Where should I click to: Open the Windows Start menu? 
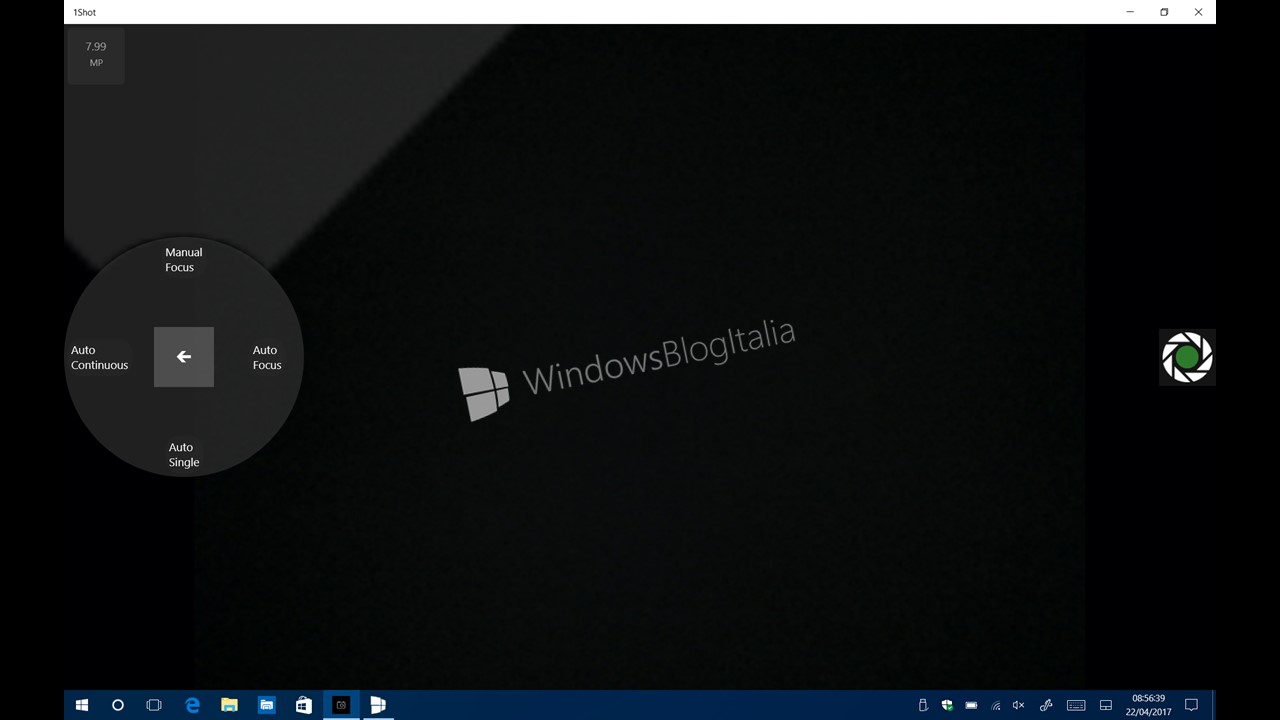pyautogui.click(x=82, y=705)
